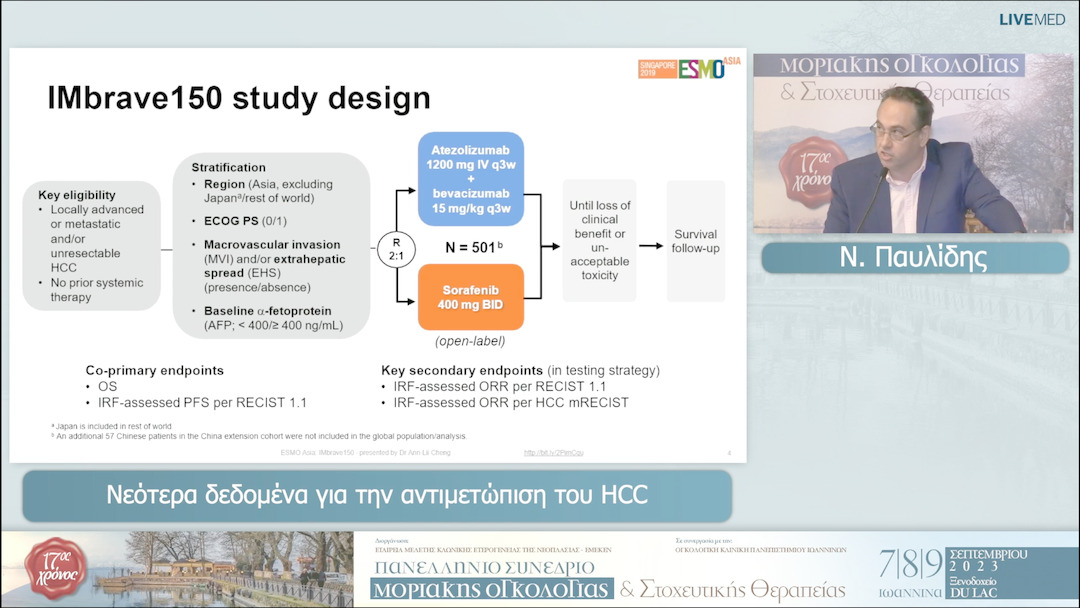Click "IRF-assessed ORR per HCC mRECIST"
This screenshot has height=608, width=1080.
tap(511, 402)
